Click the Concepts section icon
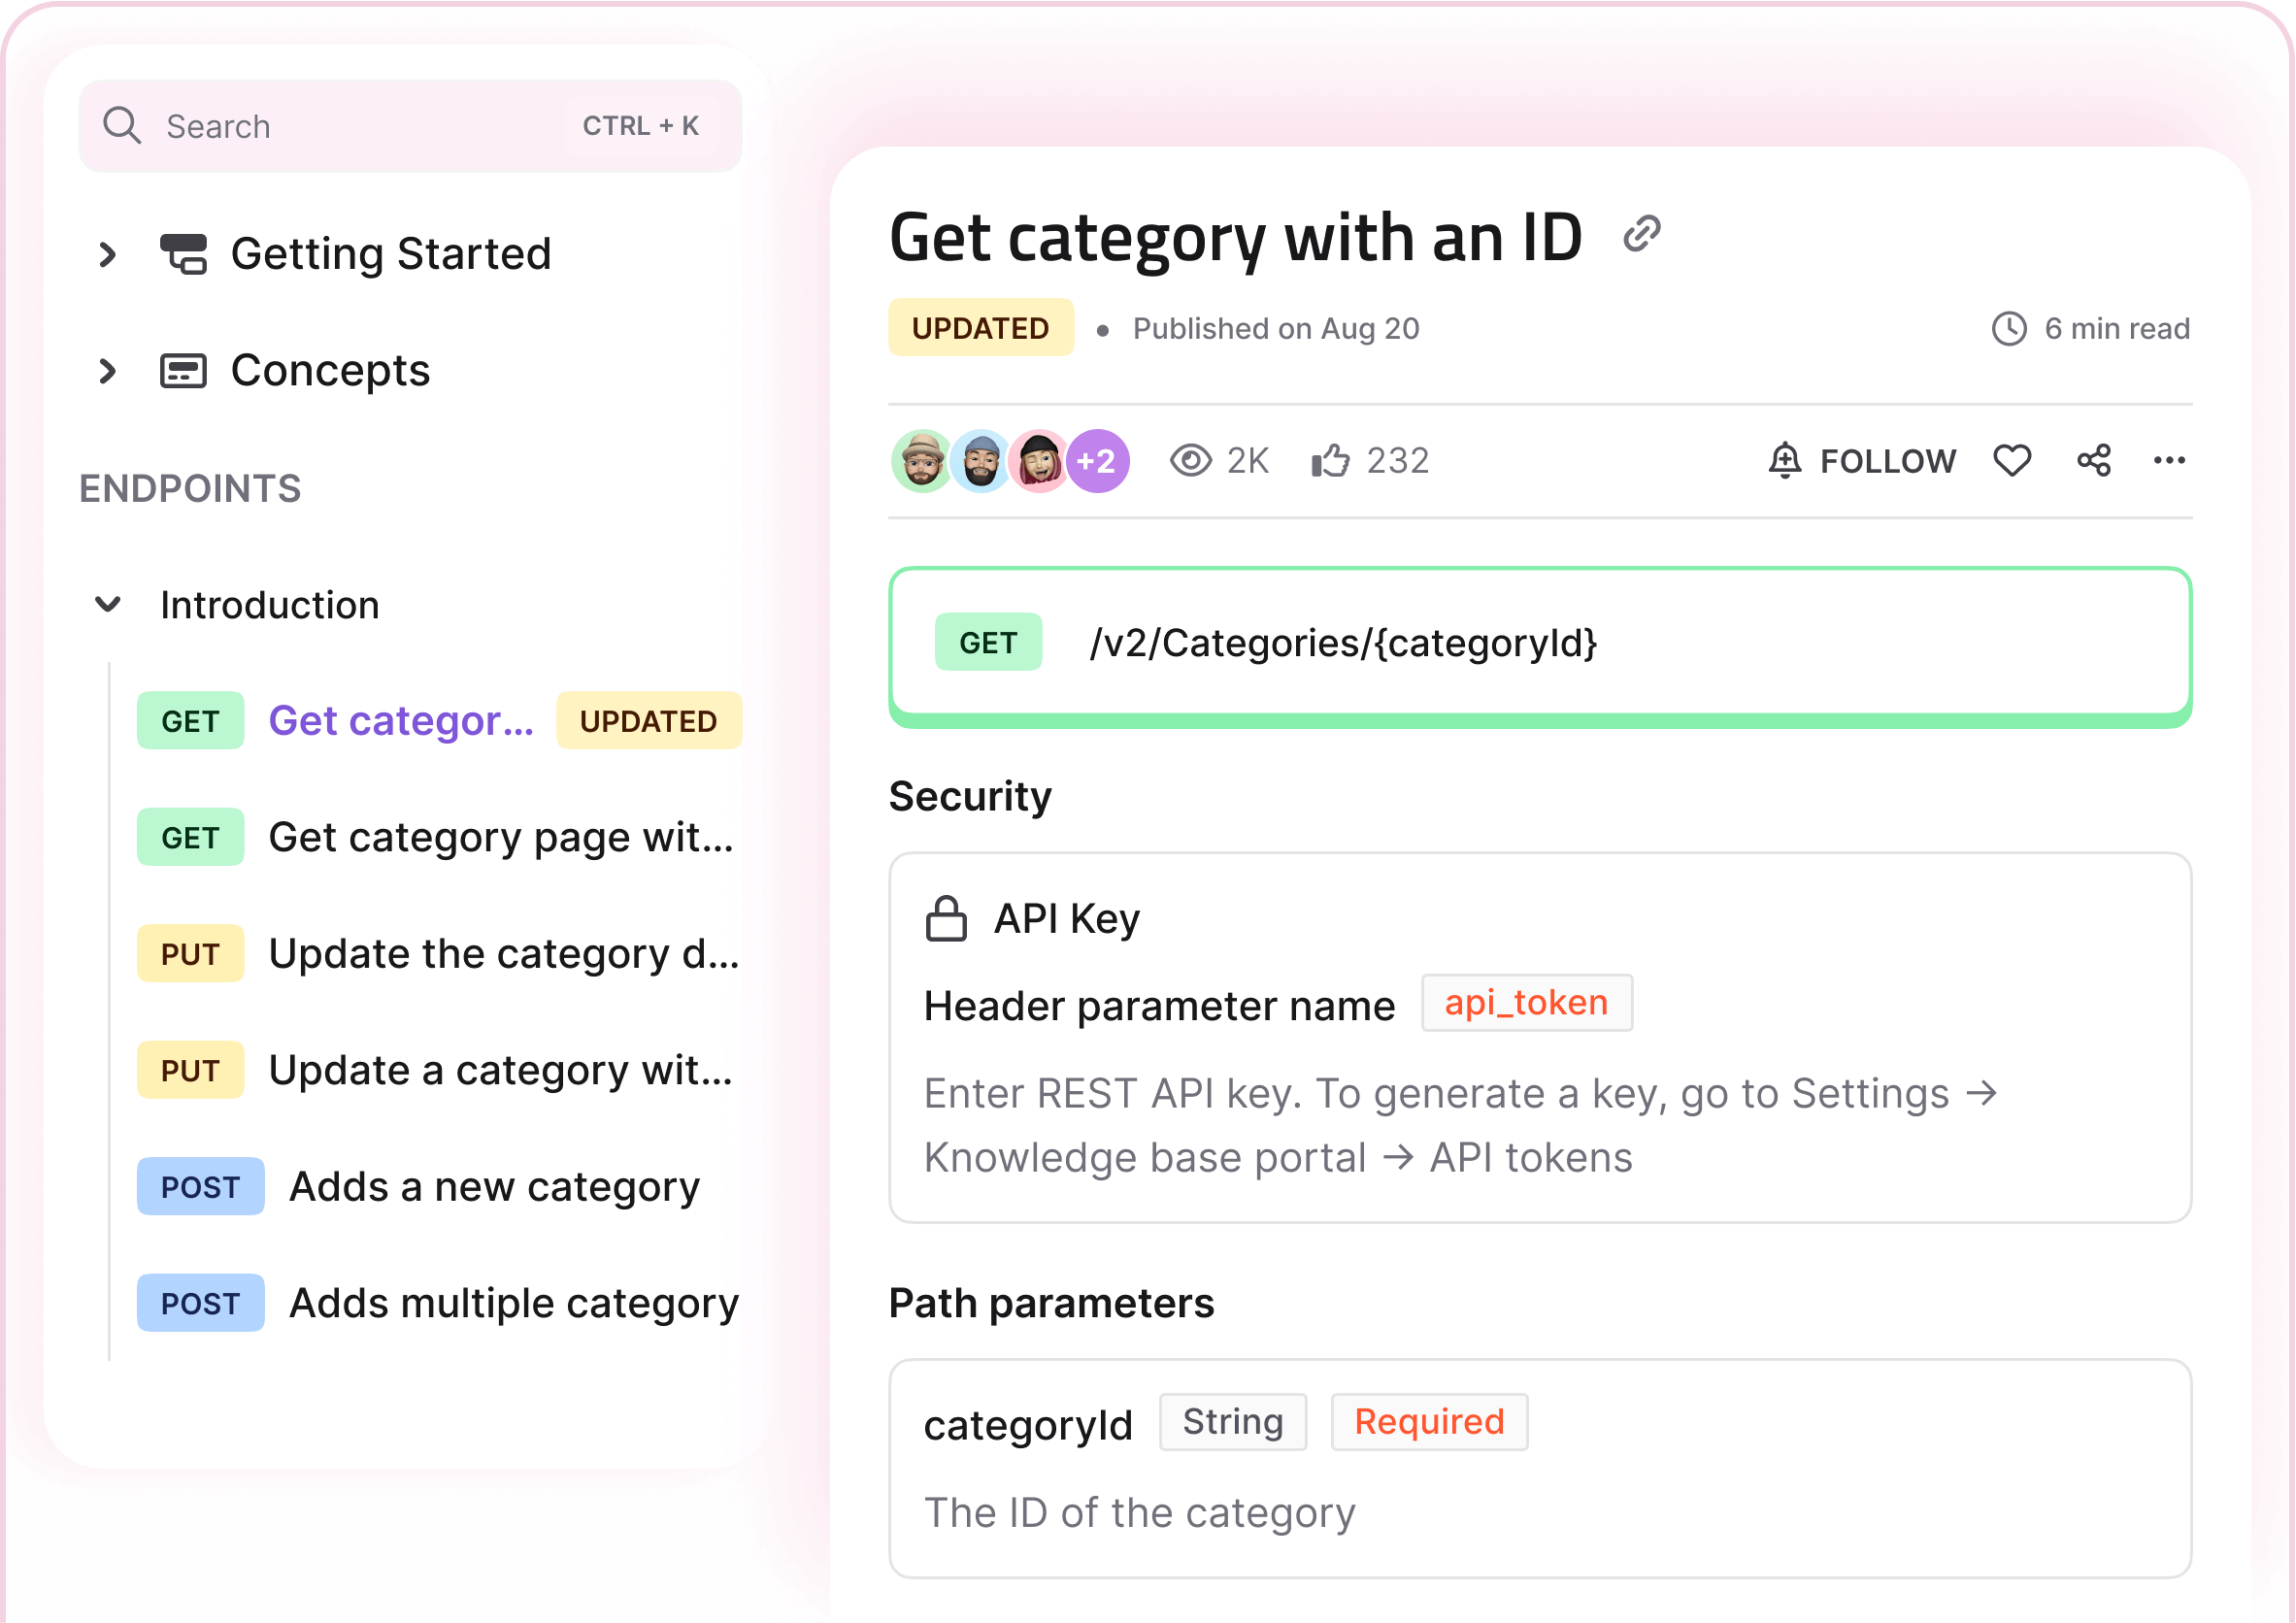 [184, 371]
